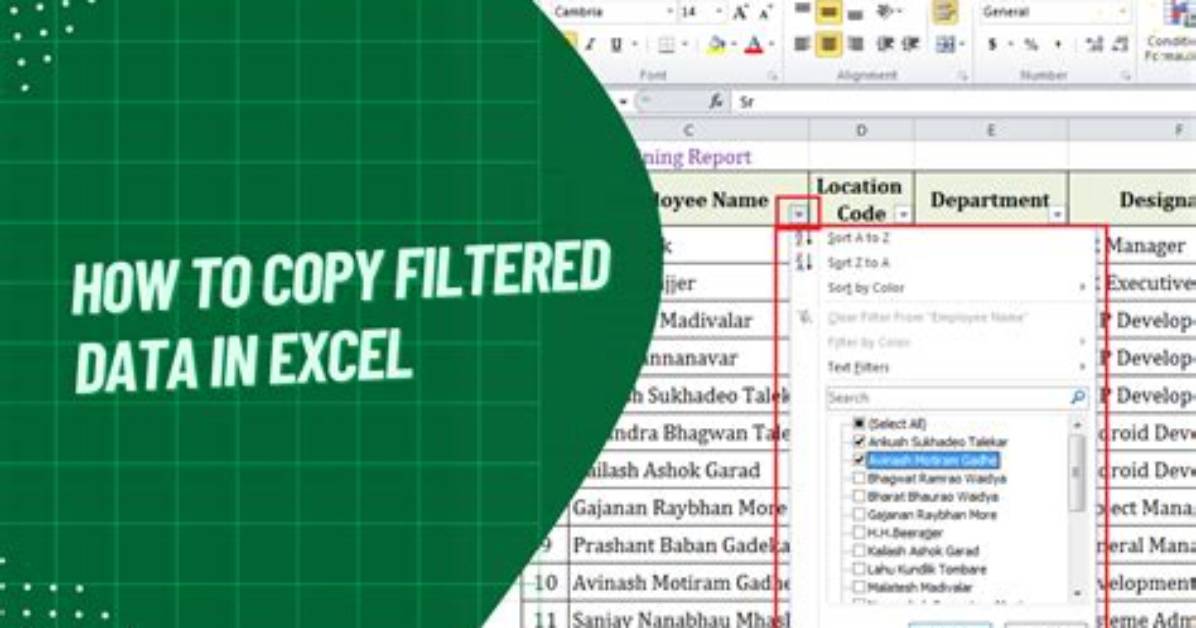Check H.H.Beerager

click(859, 533)
